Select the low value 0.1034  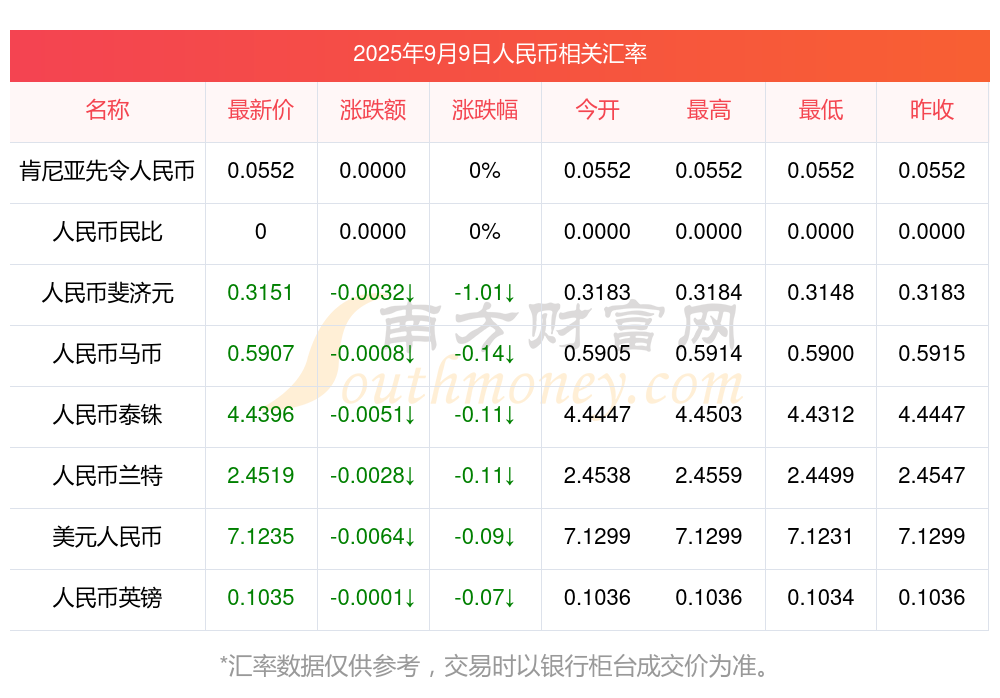[x=821, y=597]
